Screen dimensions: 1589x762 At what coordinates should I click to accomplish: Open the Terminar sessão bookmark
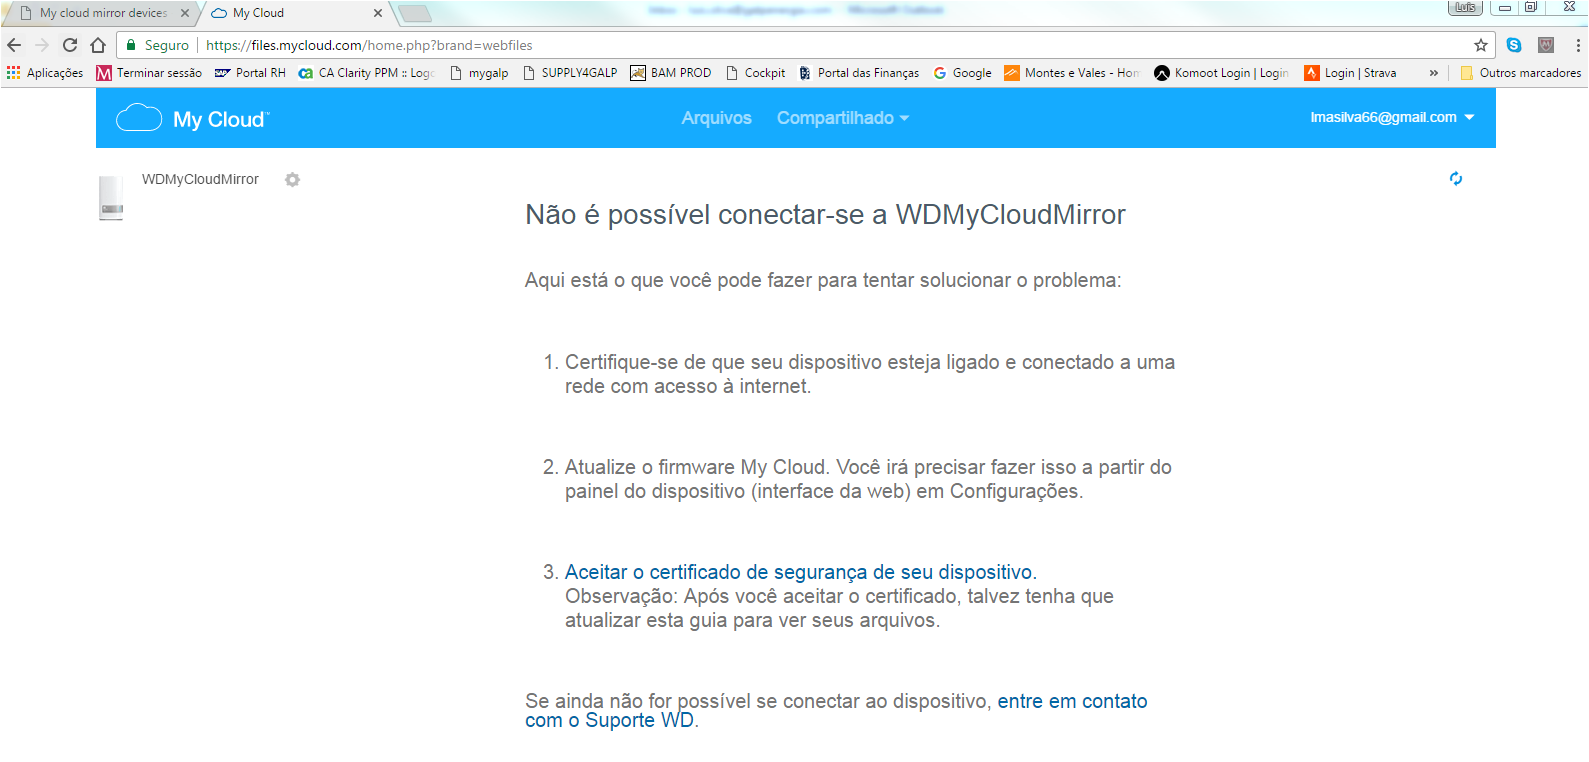pos(149,73)
